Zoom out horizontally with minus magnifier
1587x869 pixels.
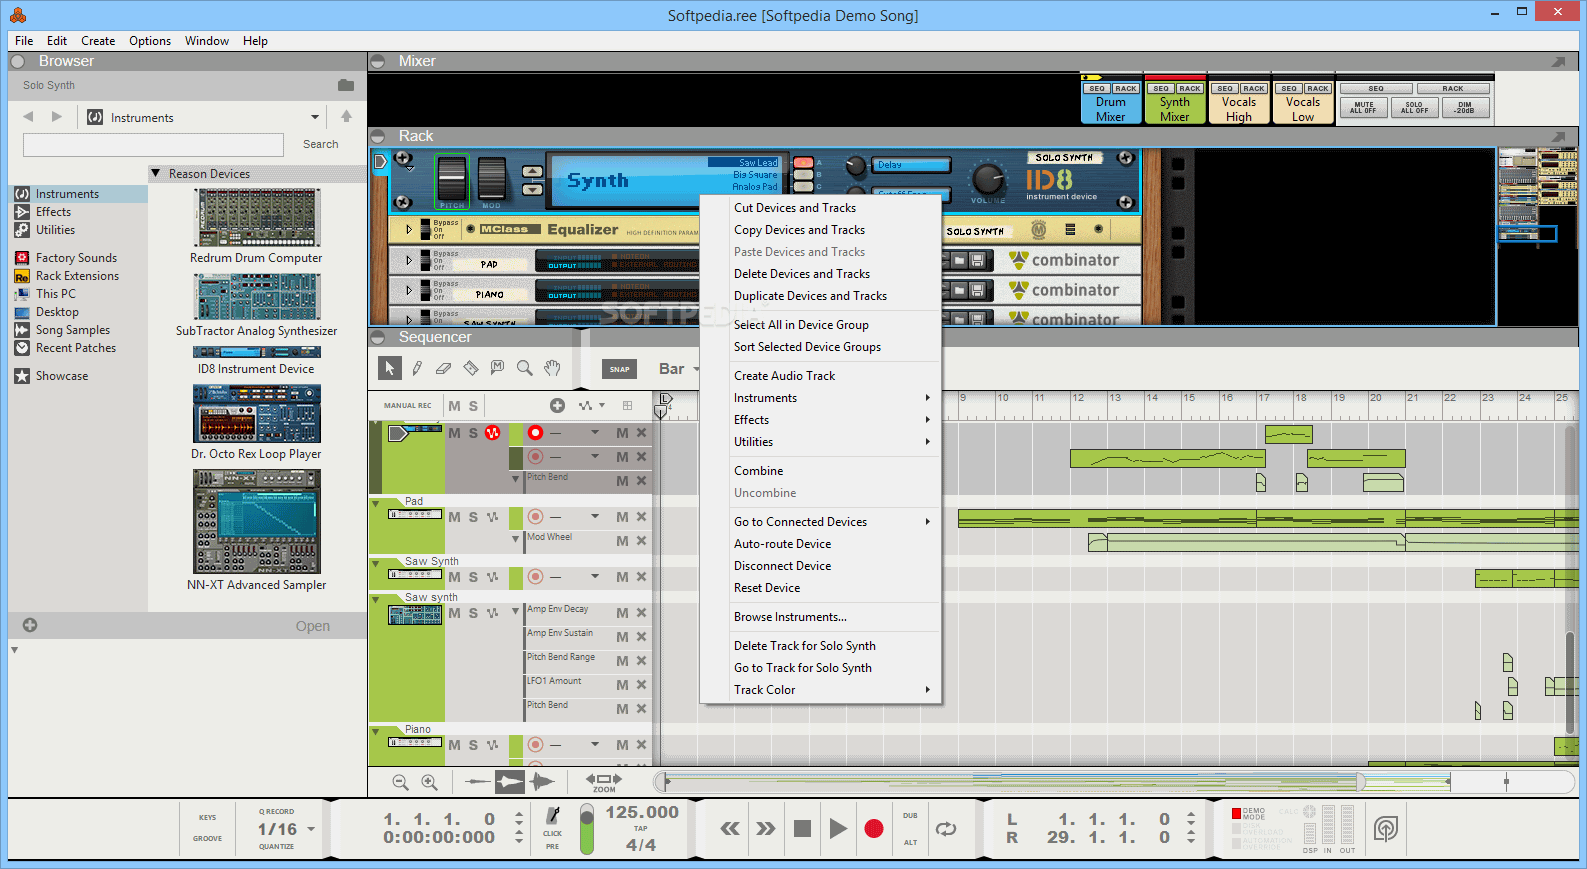(400, 782)
